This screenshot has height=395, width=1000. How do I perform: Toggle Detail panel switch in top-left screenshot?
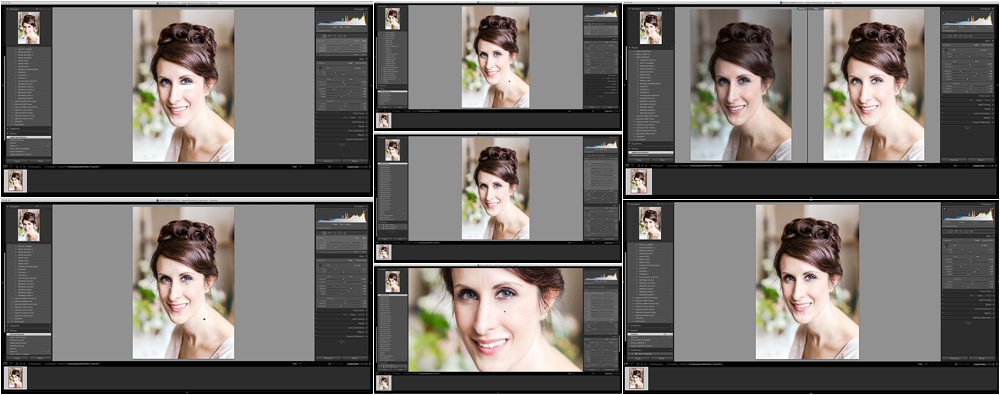click(316, 126)
